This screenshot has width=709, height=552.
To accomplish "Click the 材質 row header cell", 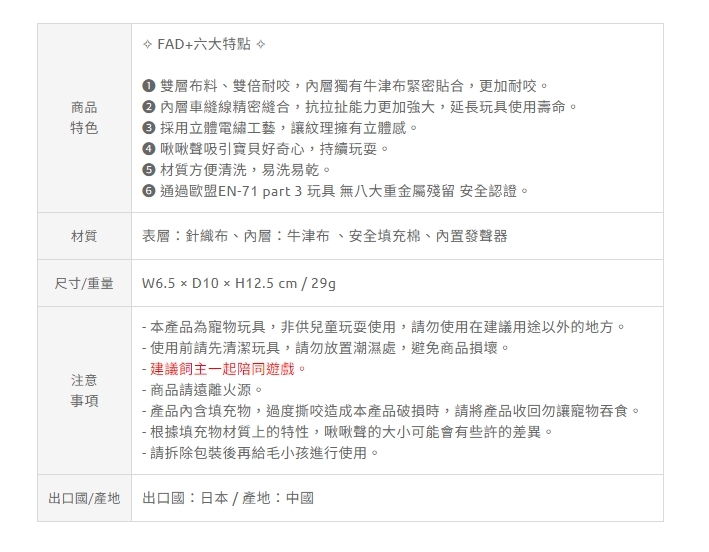I will (x=84, y=236).
